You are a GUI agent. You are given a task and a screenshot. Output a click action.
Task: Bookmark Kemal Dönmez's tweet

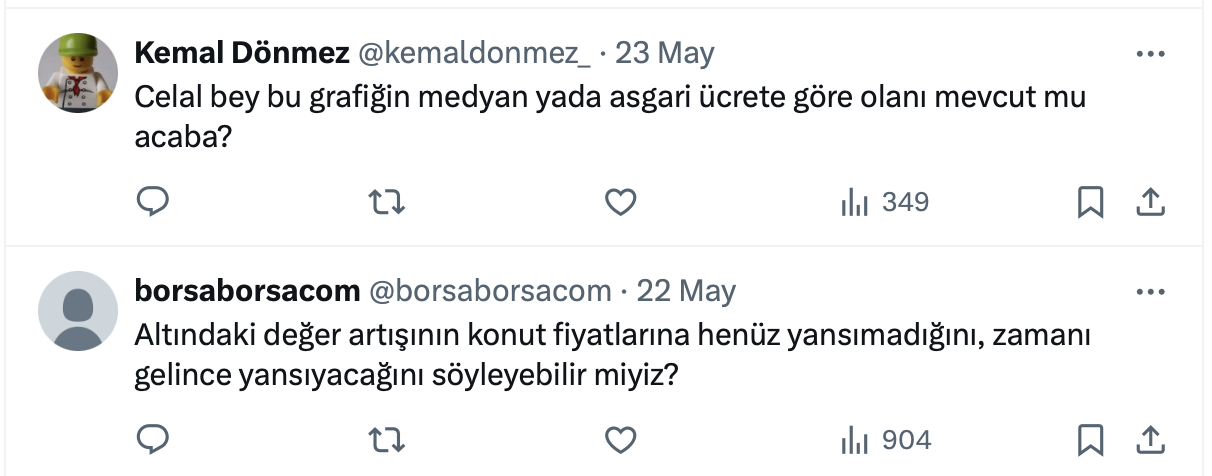coord(1090,203)
